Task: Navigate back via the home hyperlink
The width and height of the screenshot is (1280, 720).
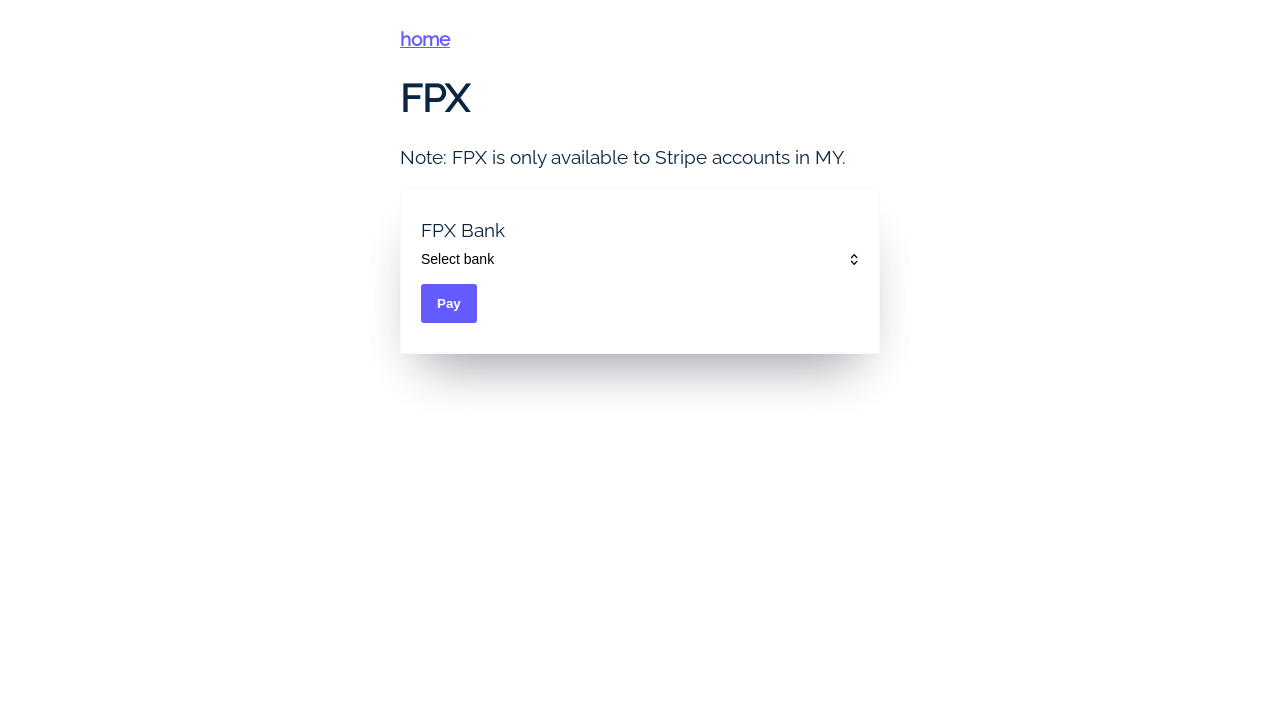Action: (425, 39)
